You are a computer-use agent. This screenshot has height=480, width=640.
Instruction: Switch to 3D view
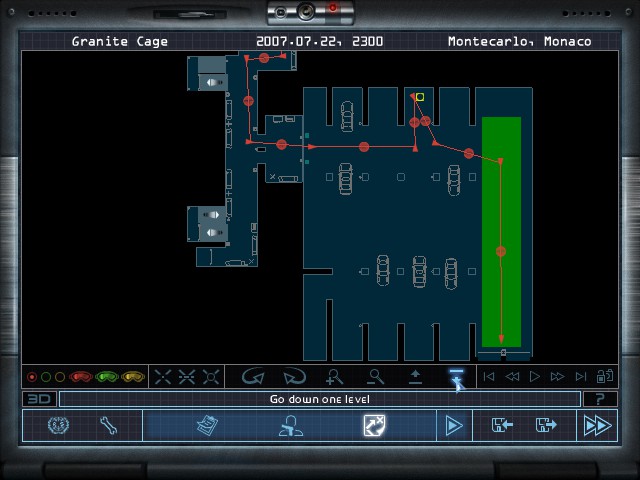click(39, 399)
